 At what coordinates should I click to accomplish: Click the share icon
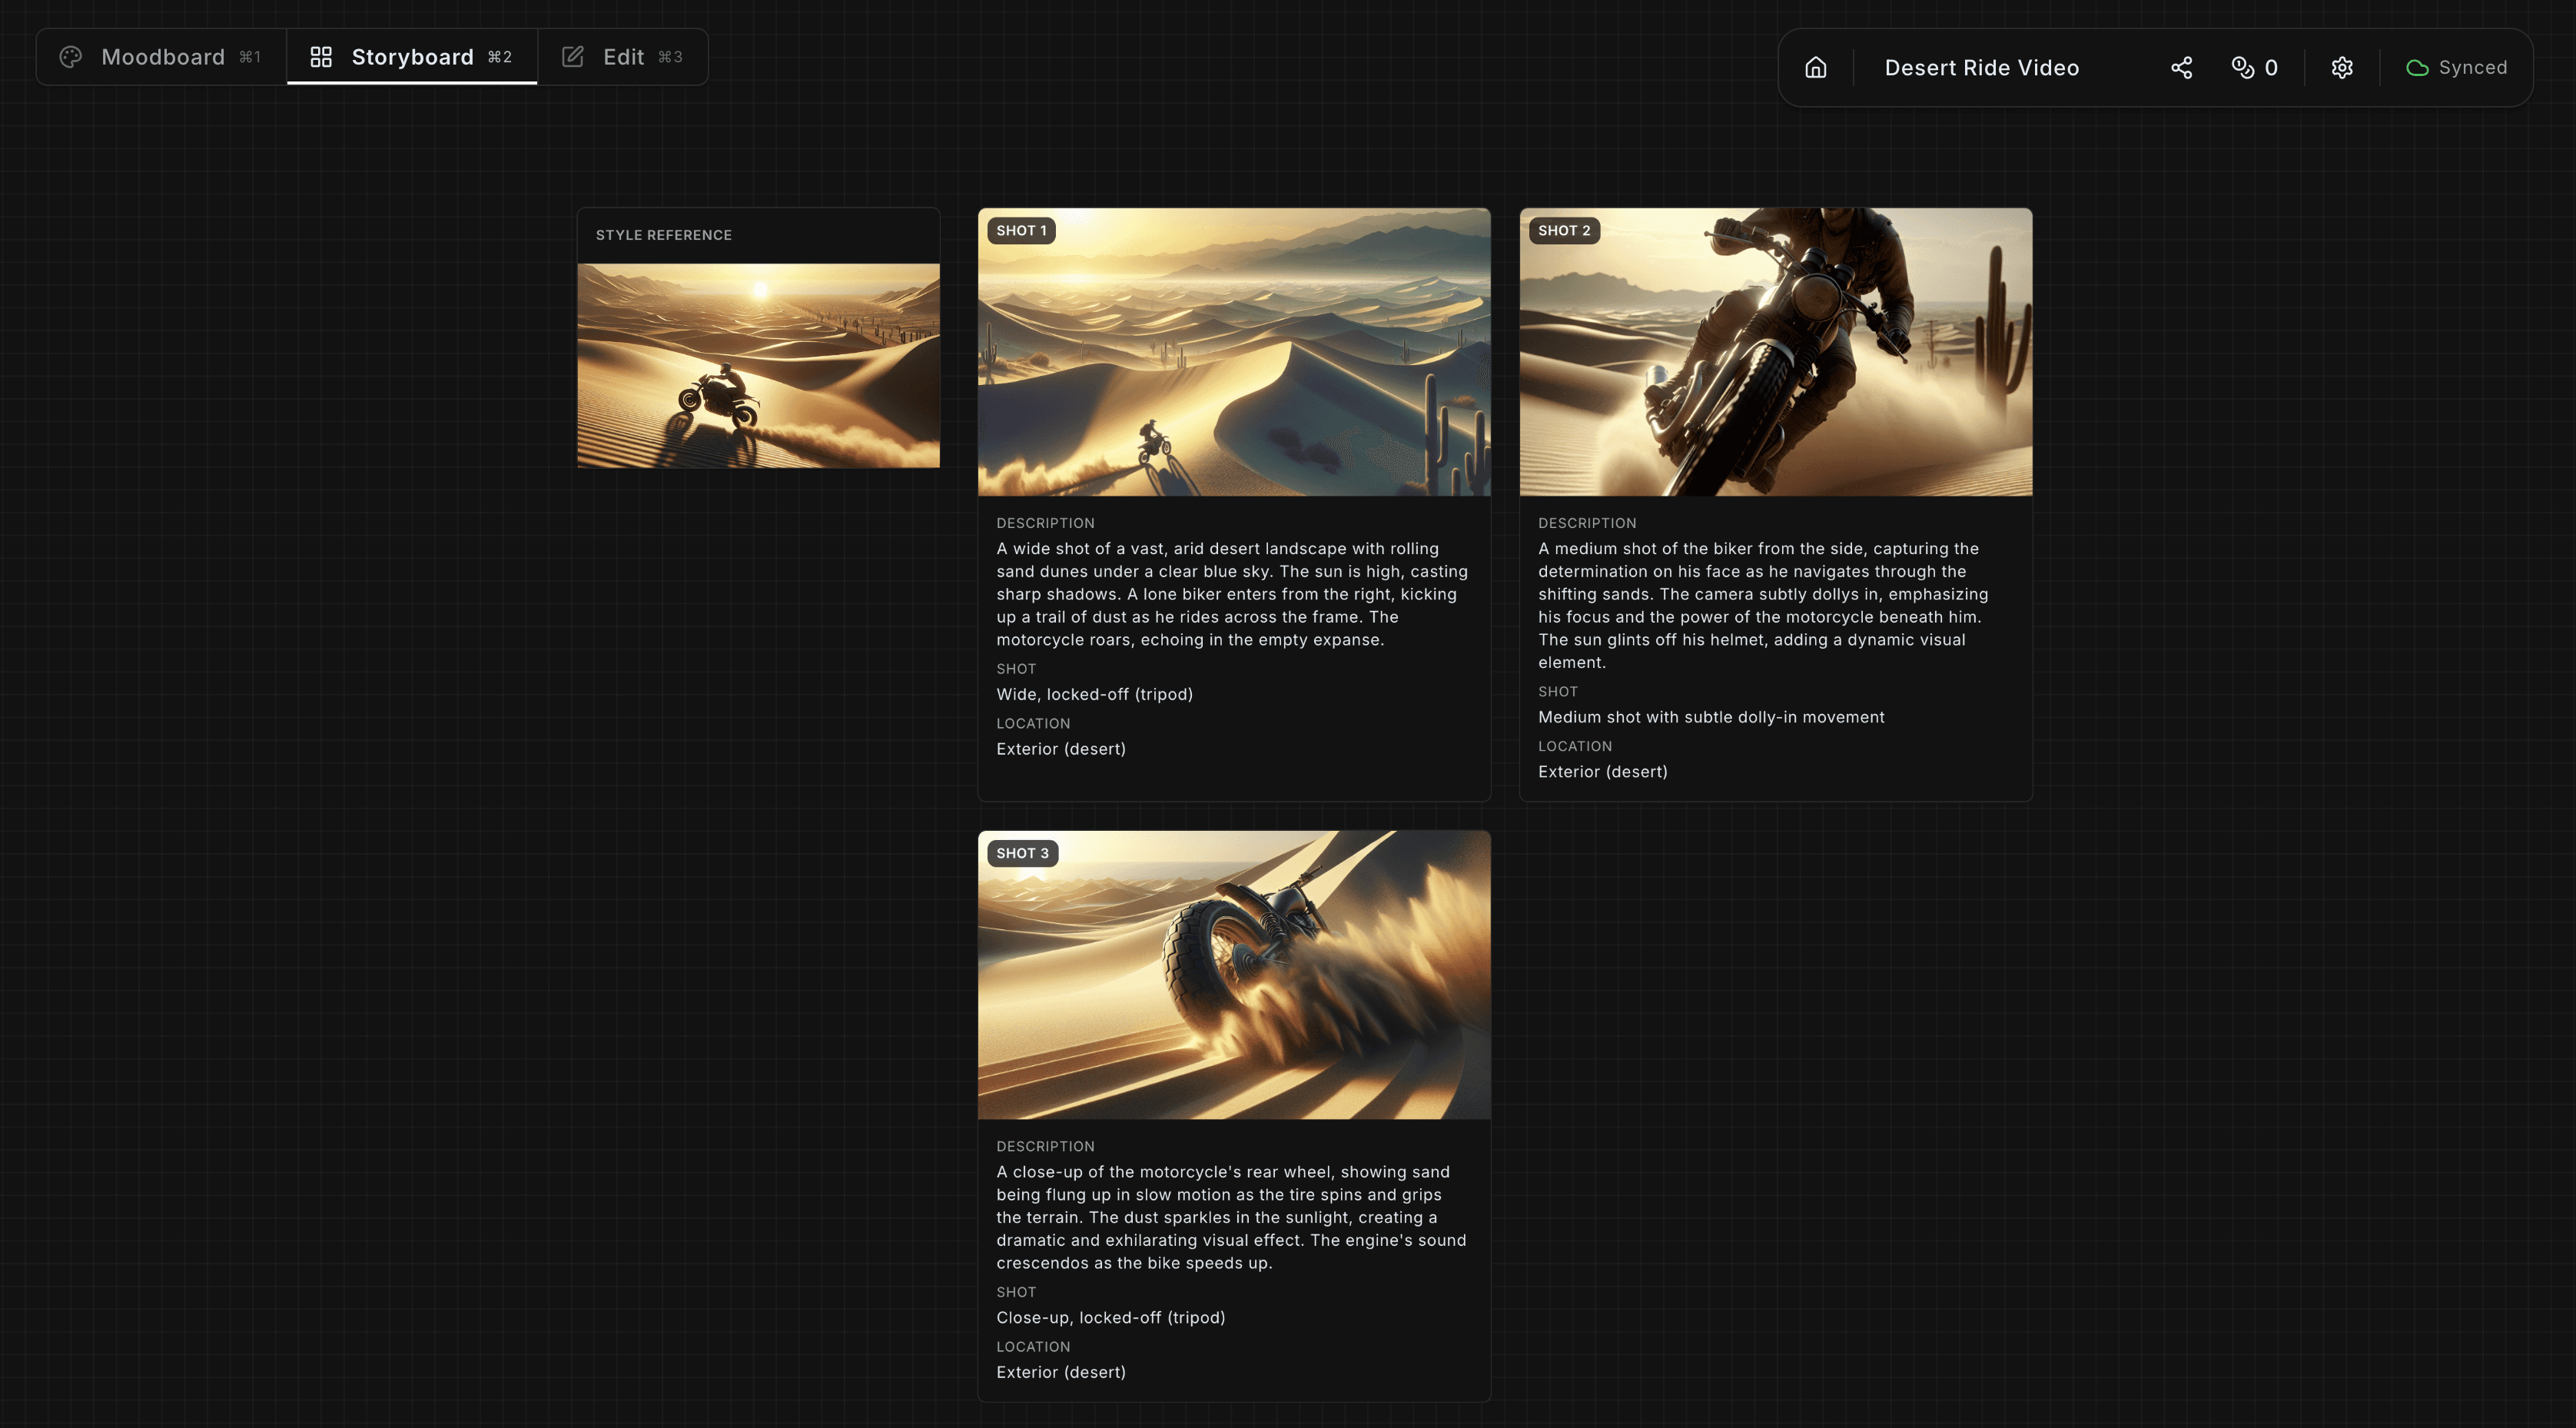point(2181,68)
